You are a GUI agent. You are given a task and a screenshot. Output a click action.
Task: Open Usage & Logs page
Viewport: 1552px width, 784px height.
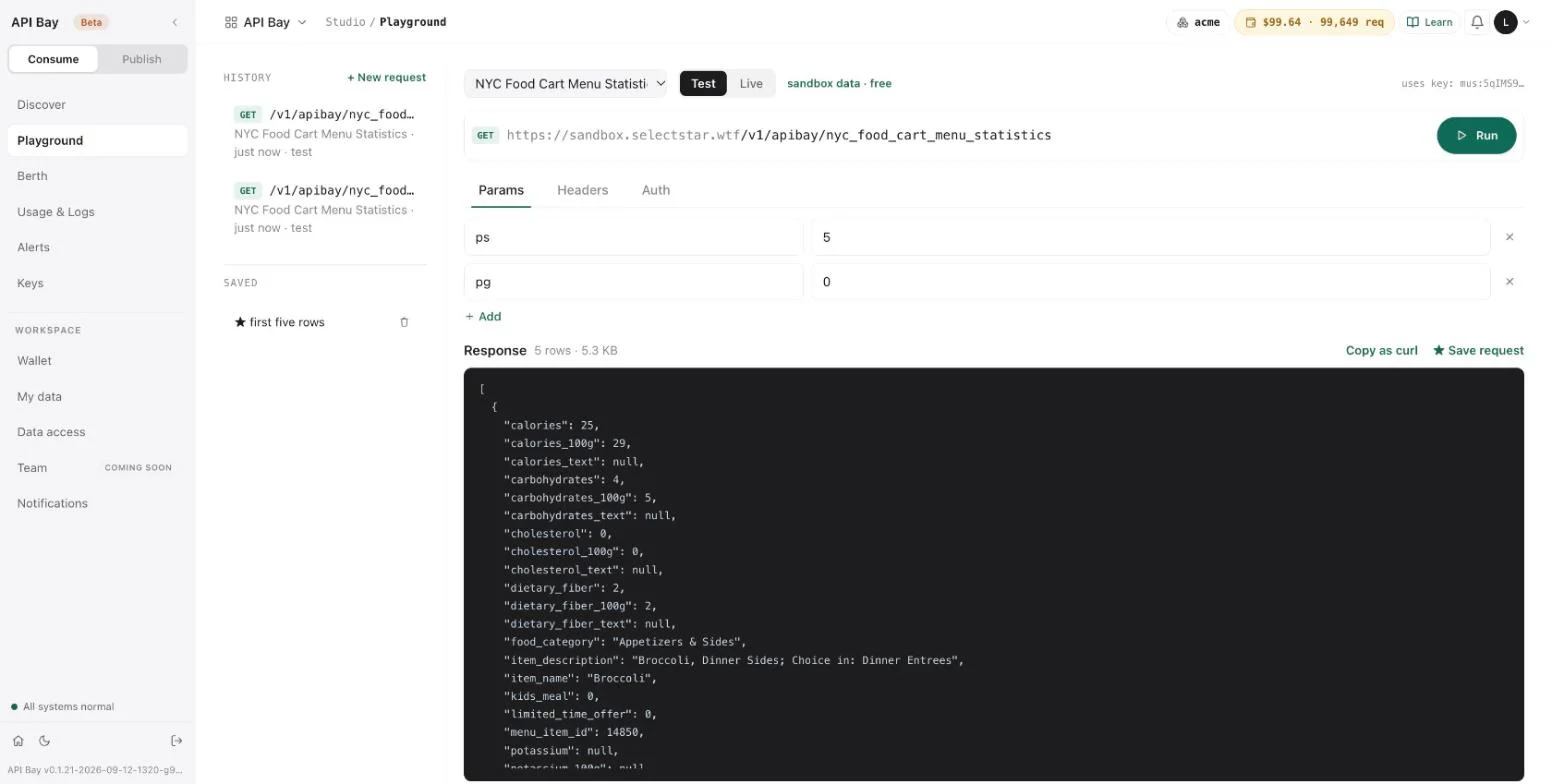tap(97, 212)
